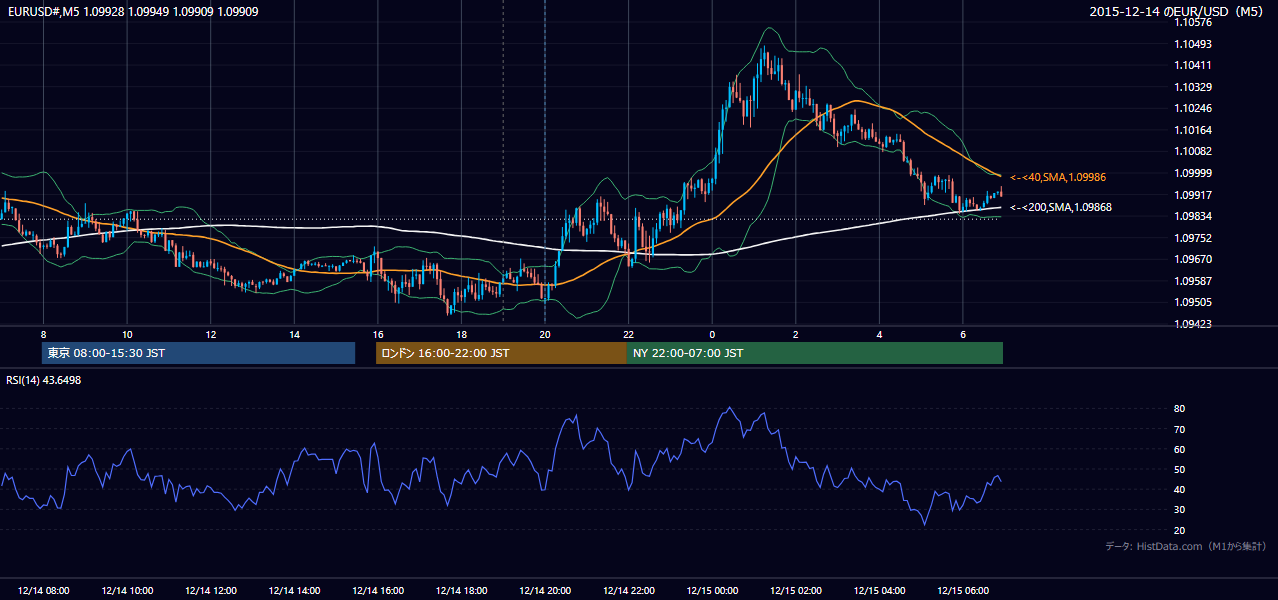The width and height of the screenshot is (1278, 600).
Task: Click bottom date label 12/15 02:00
Action: (x=795, y=591)
